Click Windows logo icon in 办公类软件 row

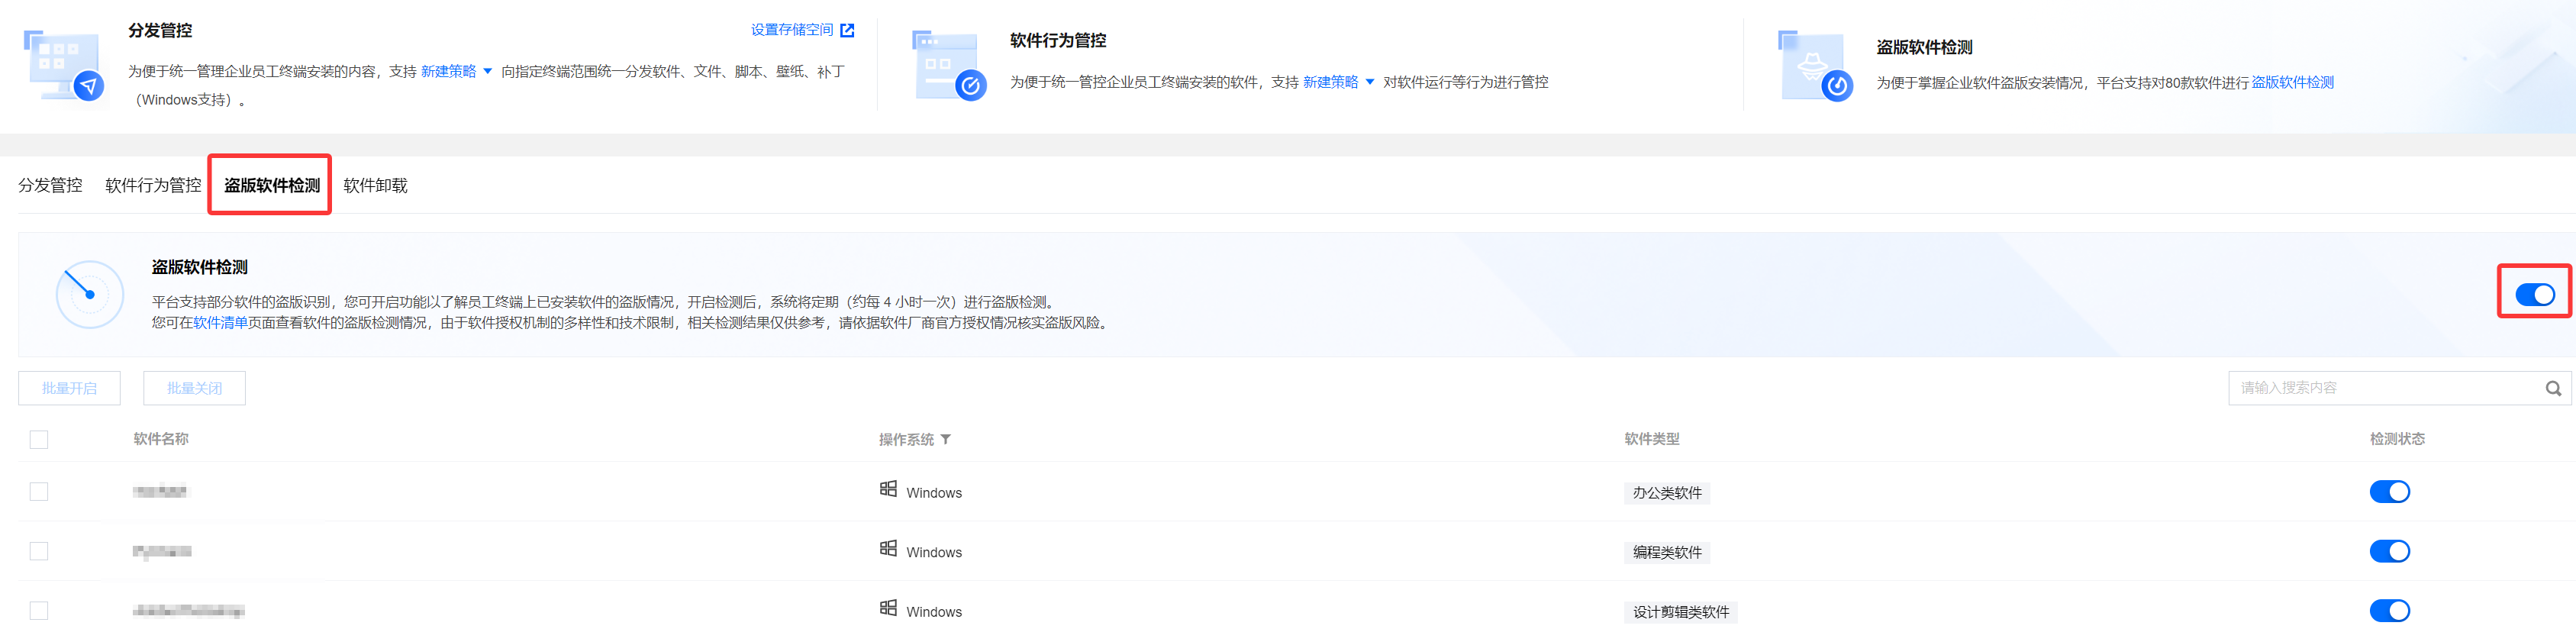click(888, 489)
